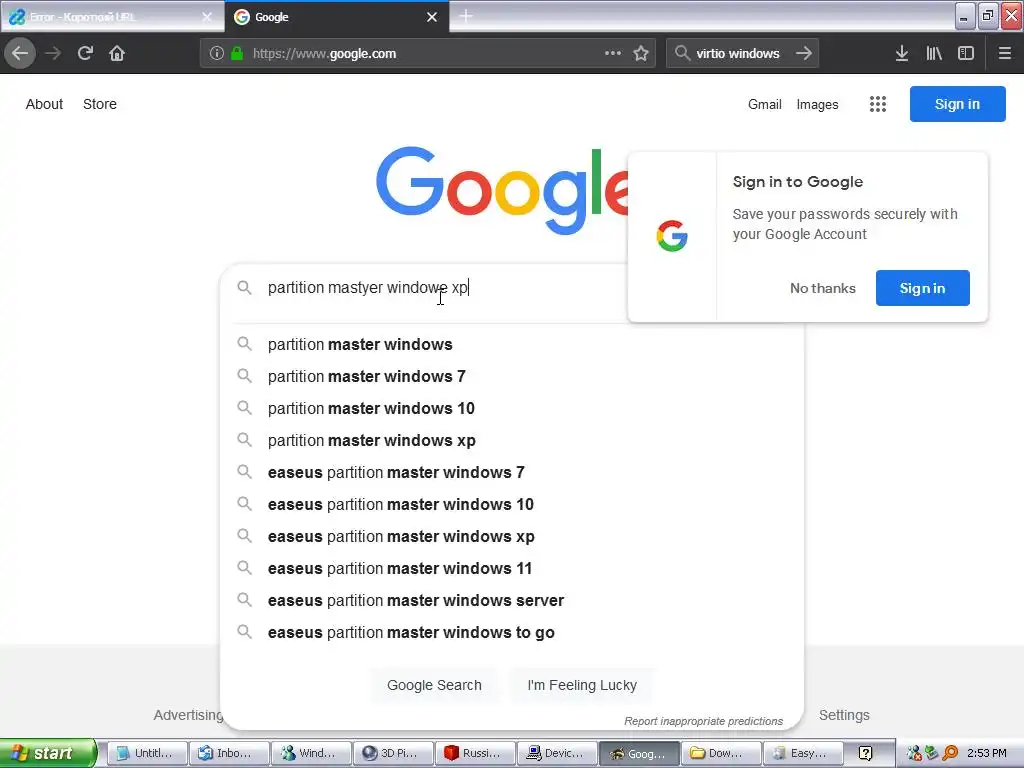Choose 'easeus partition master windows 7' suggestion

[x=512, y=472]
